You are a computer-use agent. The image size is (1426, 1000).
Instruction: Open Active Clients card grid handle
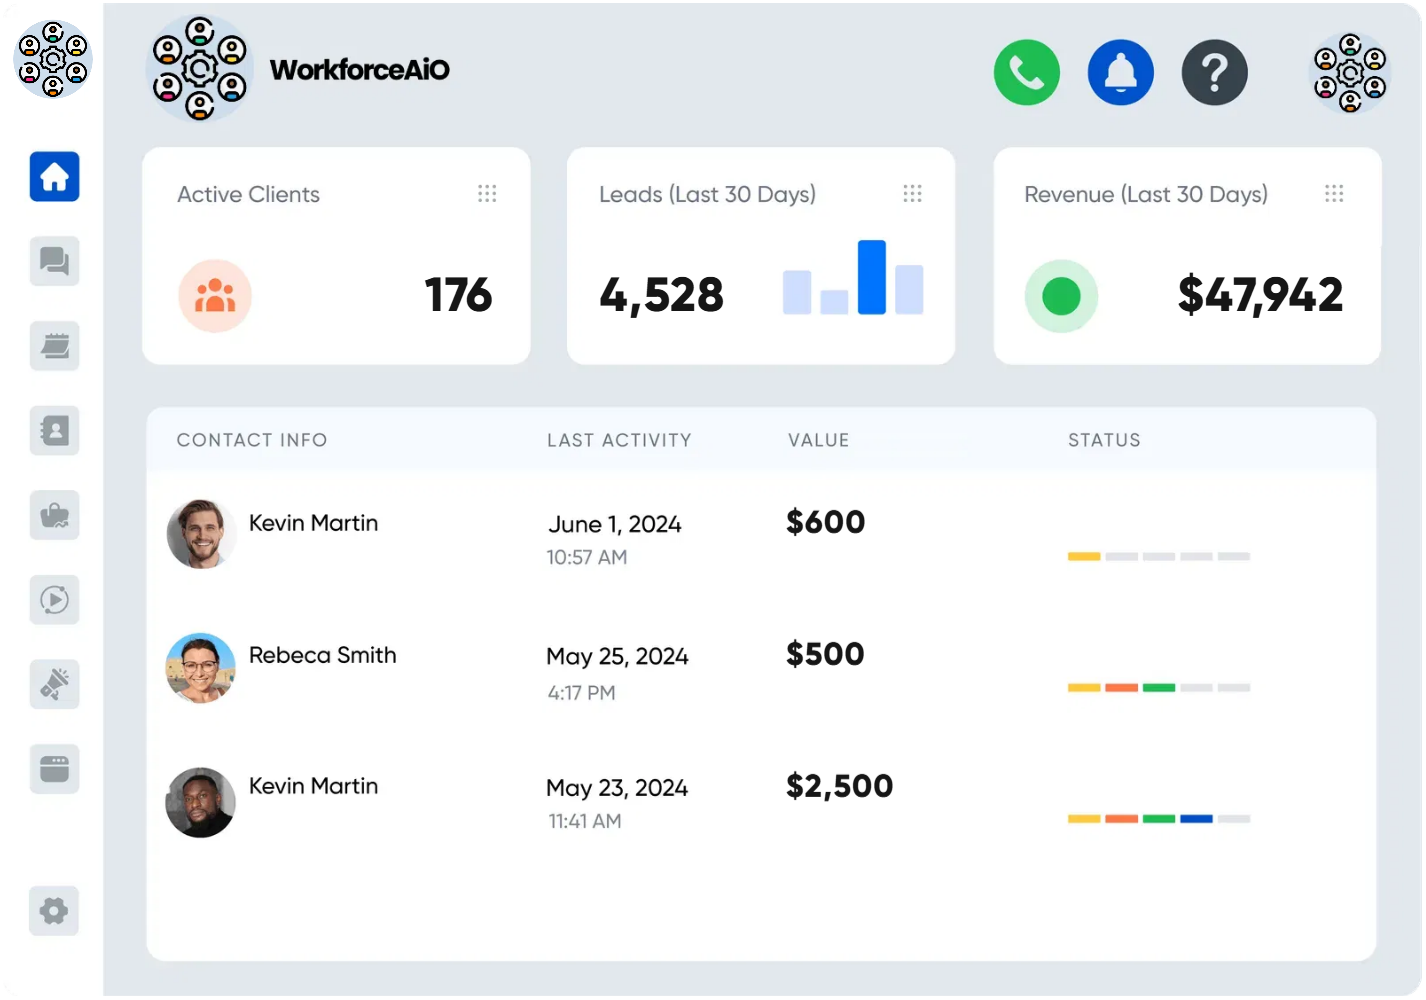pyautogui.click(x=487, y=194)
